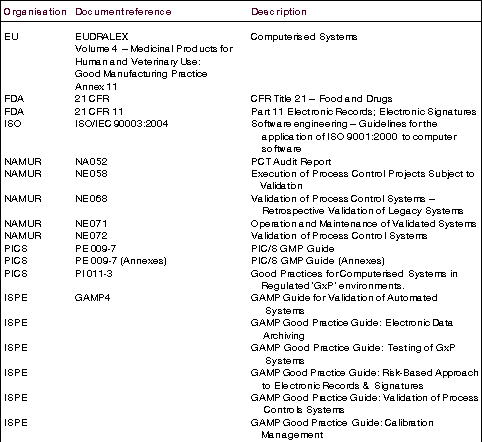The height and width of the screenshot is (442, 482).
Task: Select the 'Management' continuation line
Action: point(292,435)
